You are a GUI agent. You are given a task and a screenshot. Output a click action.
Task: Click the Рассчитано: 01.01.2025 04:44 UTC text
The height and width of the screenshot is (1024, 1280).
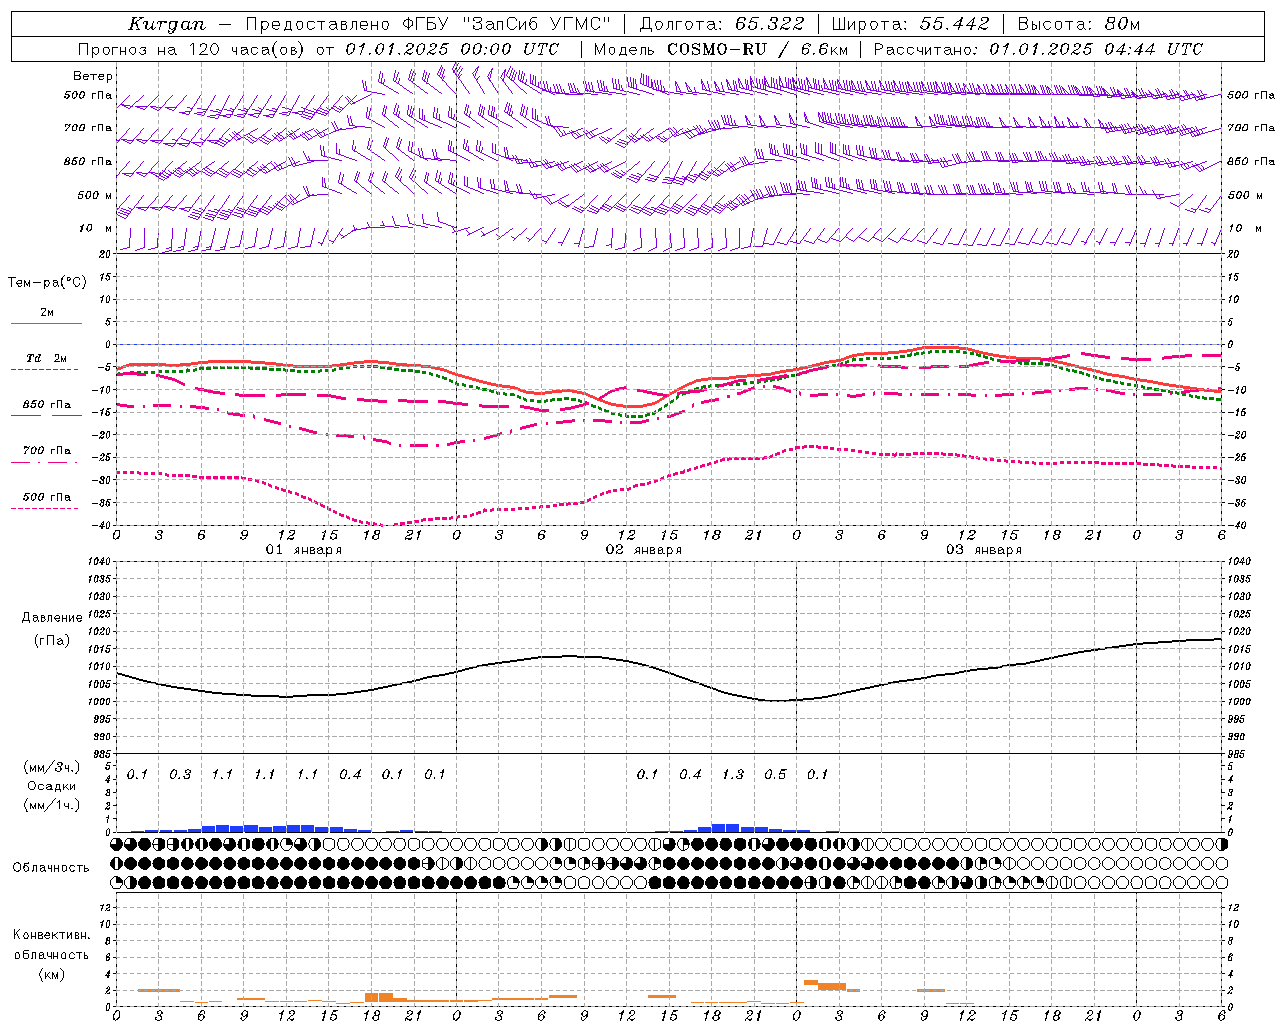point(1038,49)
